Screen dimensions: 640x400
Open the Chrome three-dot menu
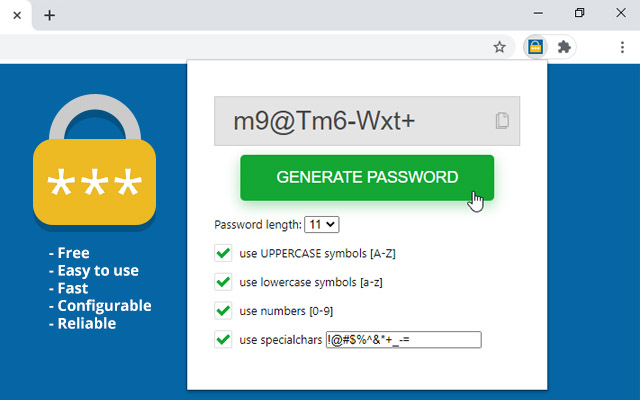[622, 47]
